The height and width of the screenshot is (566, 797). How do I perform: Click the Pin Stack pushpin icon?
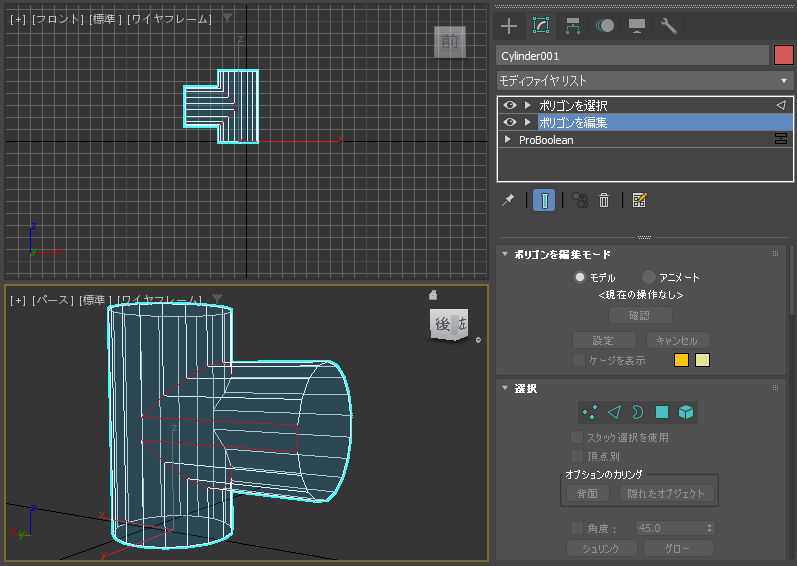click(508, 200)
